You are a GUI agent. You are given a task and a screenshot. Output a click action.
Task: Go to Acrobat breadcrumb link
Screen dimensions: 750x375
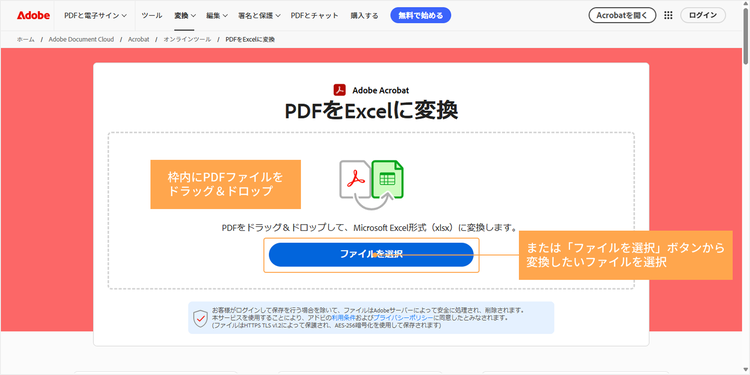tap(139, 39)
